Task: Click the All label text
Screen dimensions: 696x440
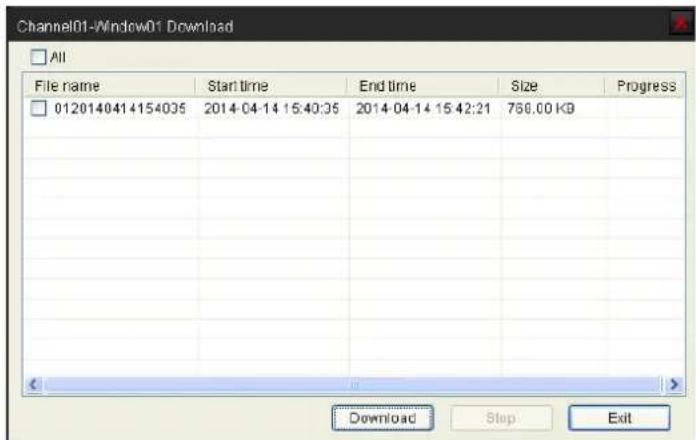Action: [58, 57]
